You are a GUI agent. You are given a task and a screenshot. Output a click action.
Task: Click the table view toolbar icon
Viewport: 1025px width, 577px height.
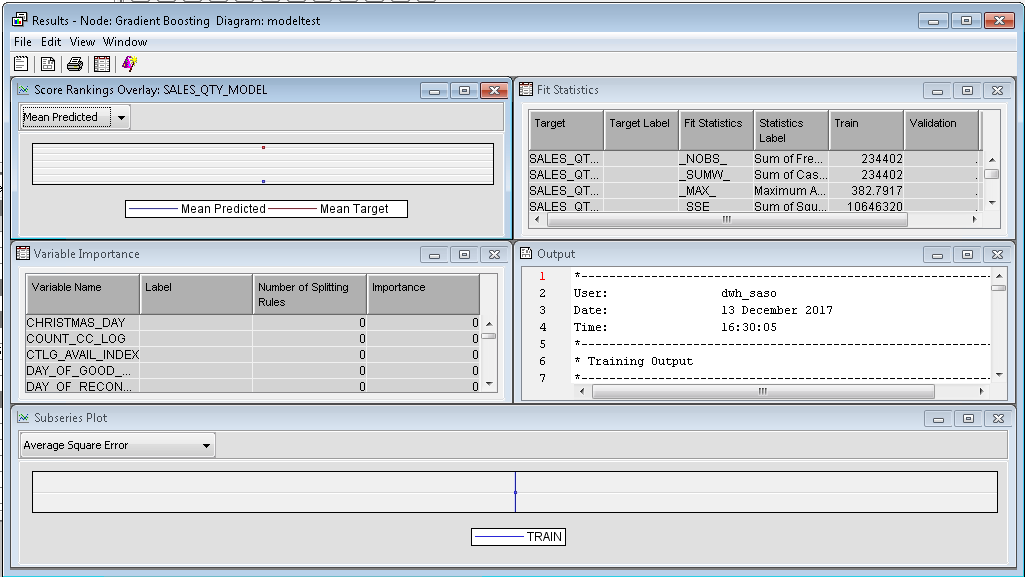101,62
